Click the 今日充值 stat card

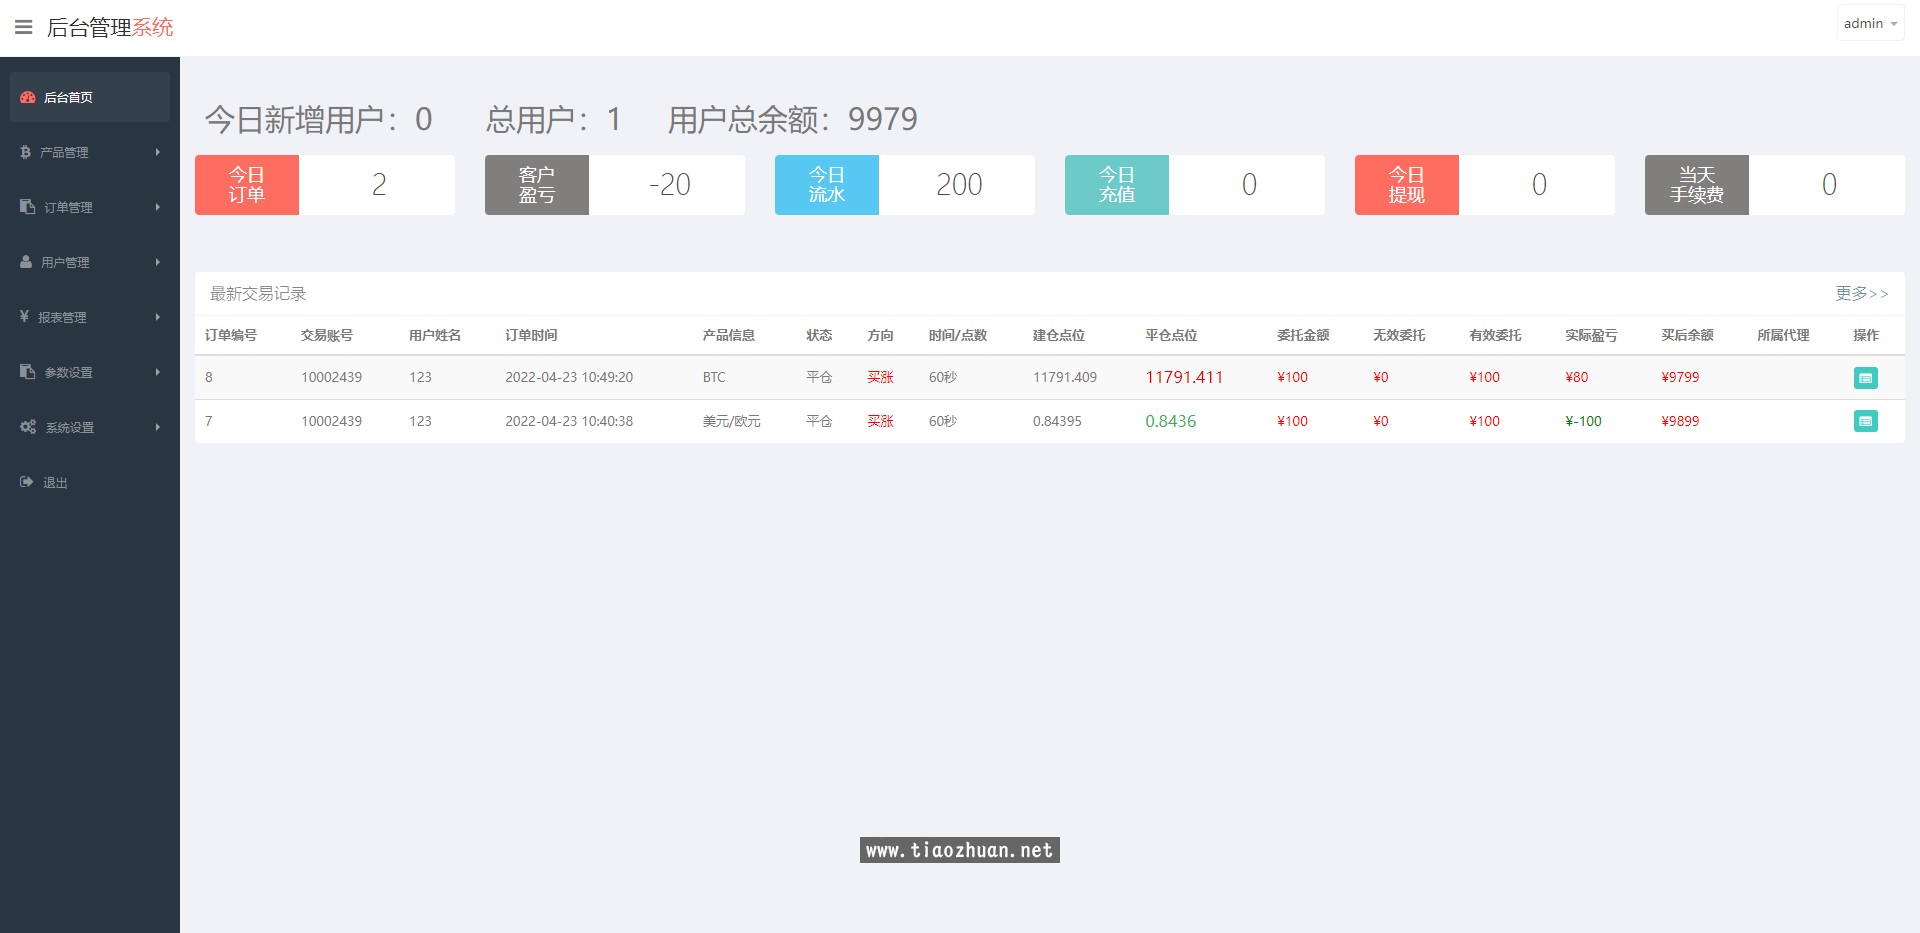(1195, 185)
